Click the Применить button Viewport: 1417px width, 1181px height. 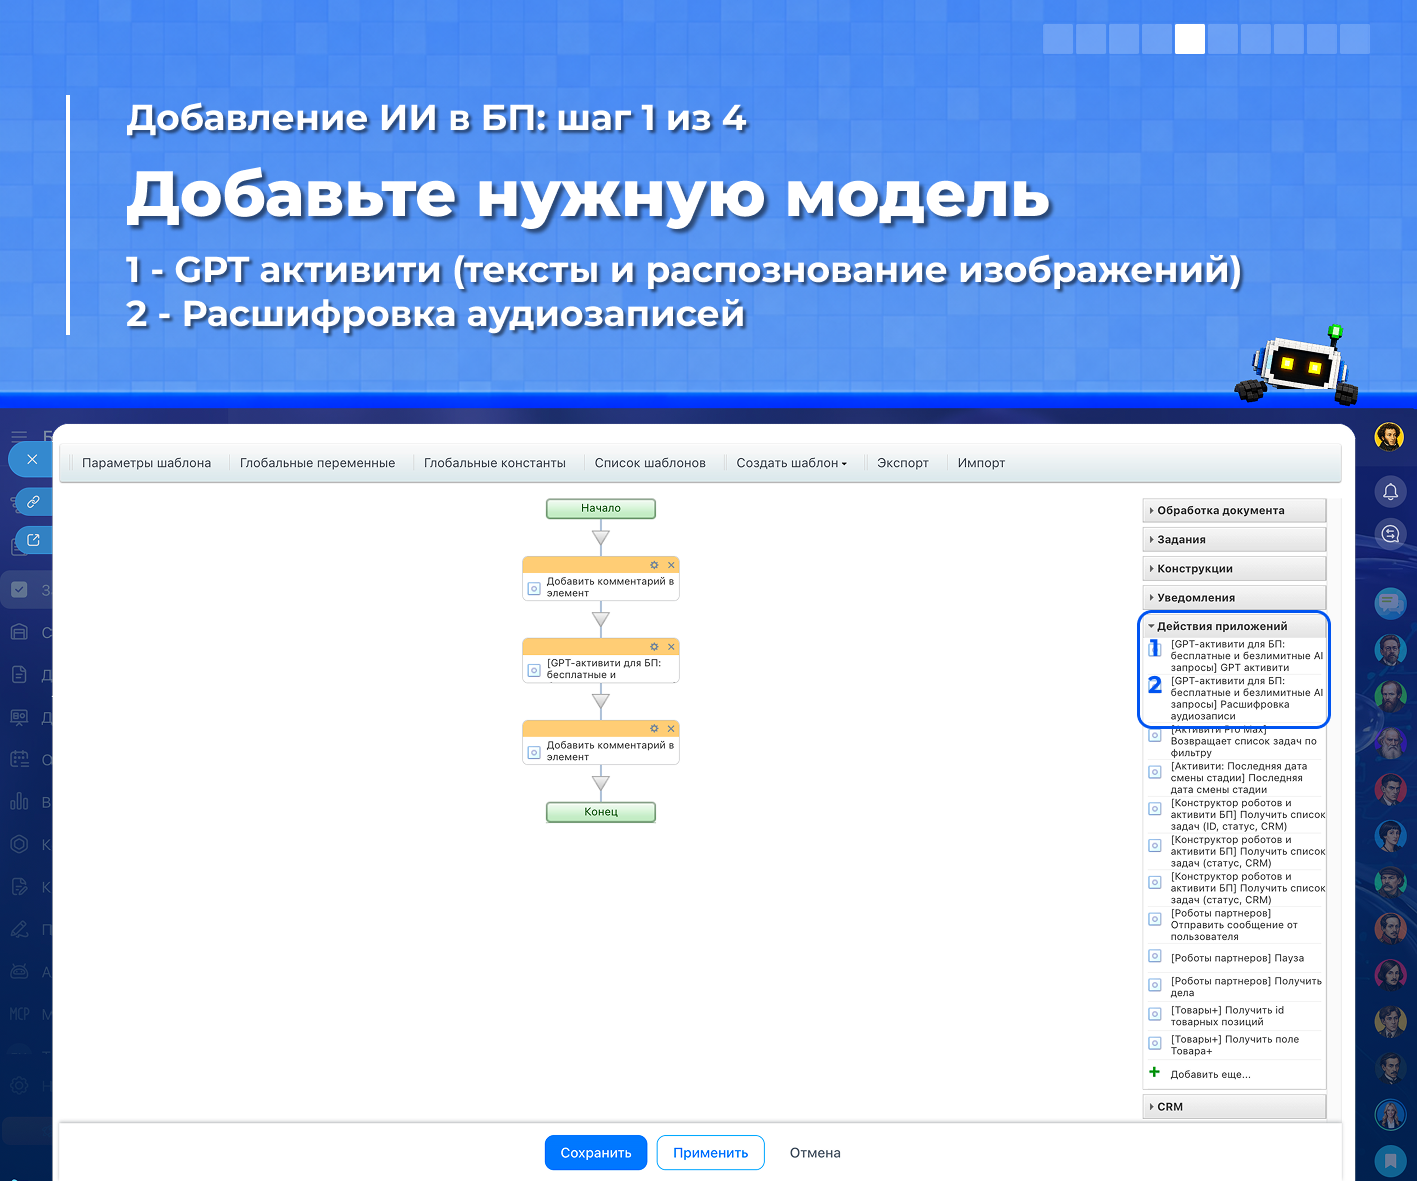[x=711, y=1153]
